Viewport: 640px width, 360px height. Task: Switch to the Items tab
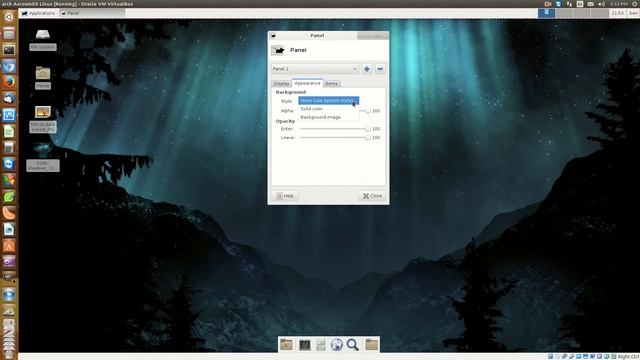(331, 83)
